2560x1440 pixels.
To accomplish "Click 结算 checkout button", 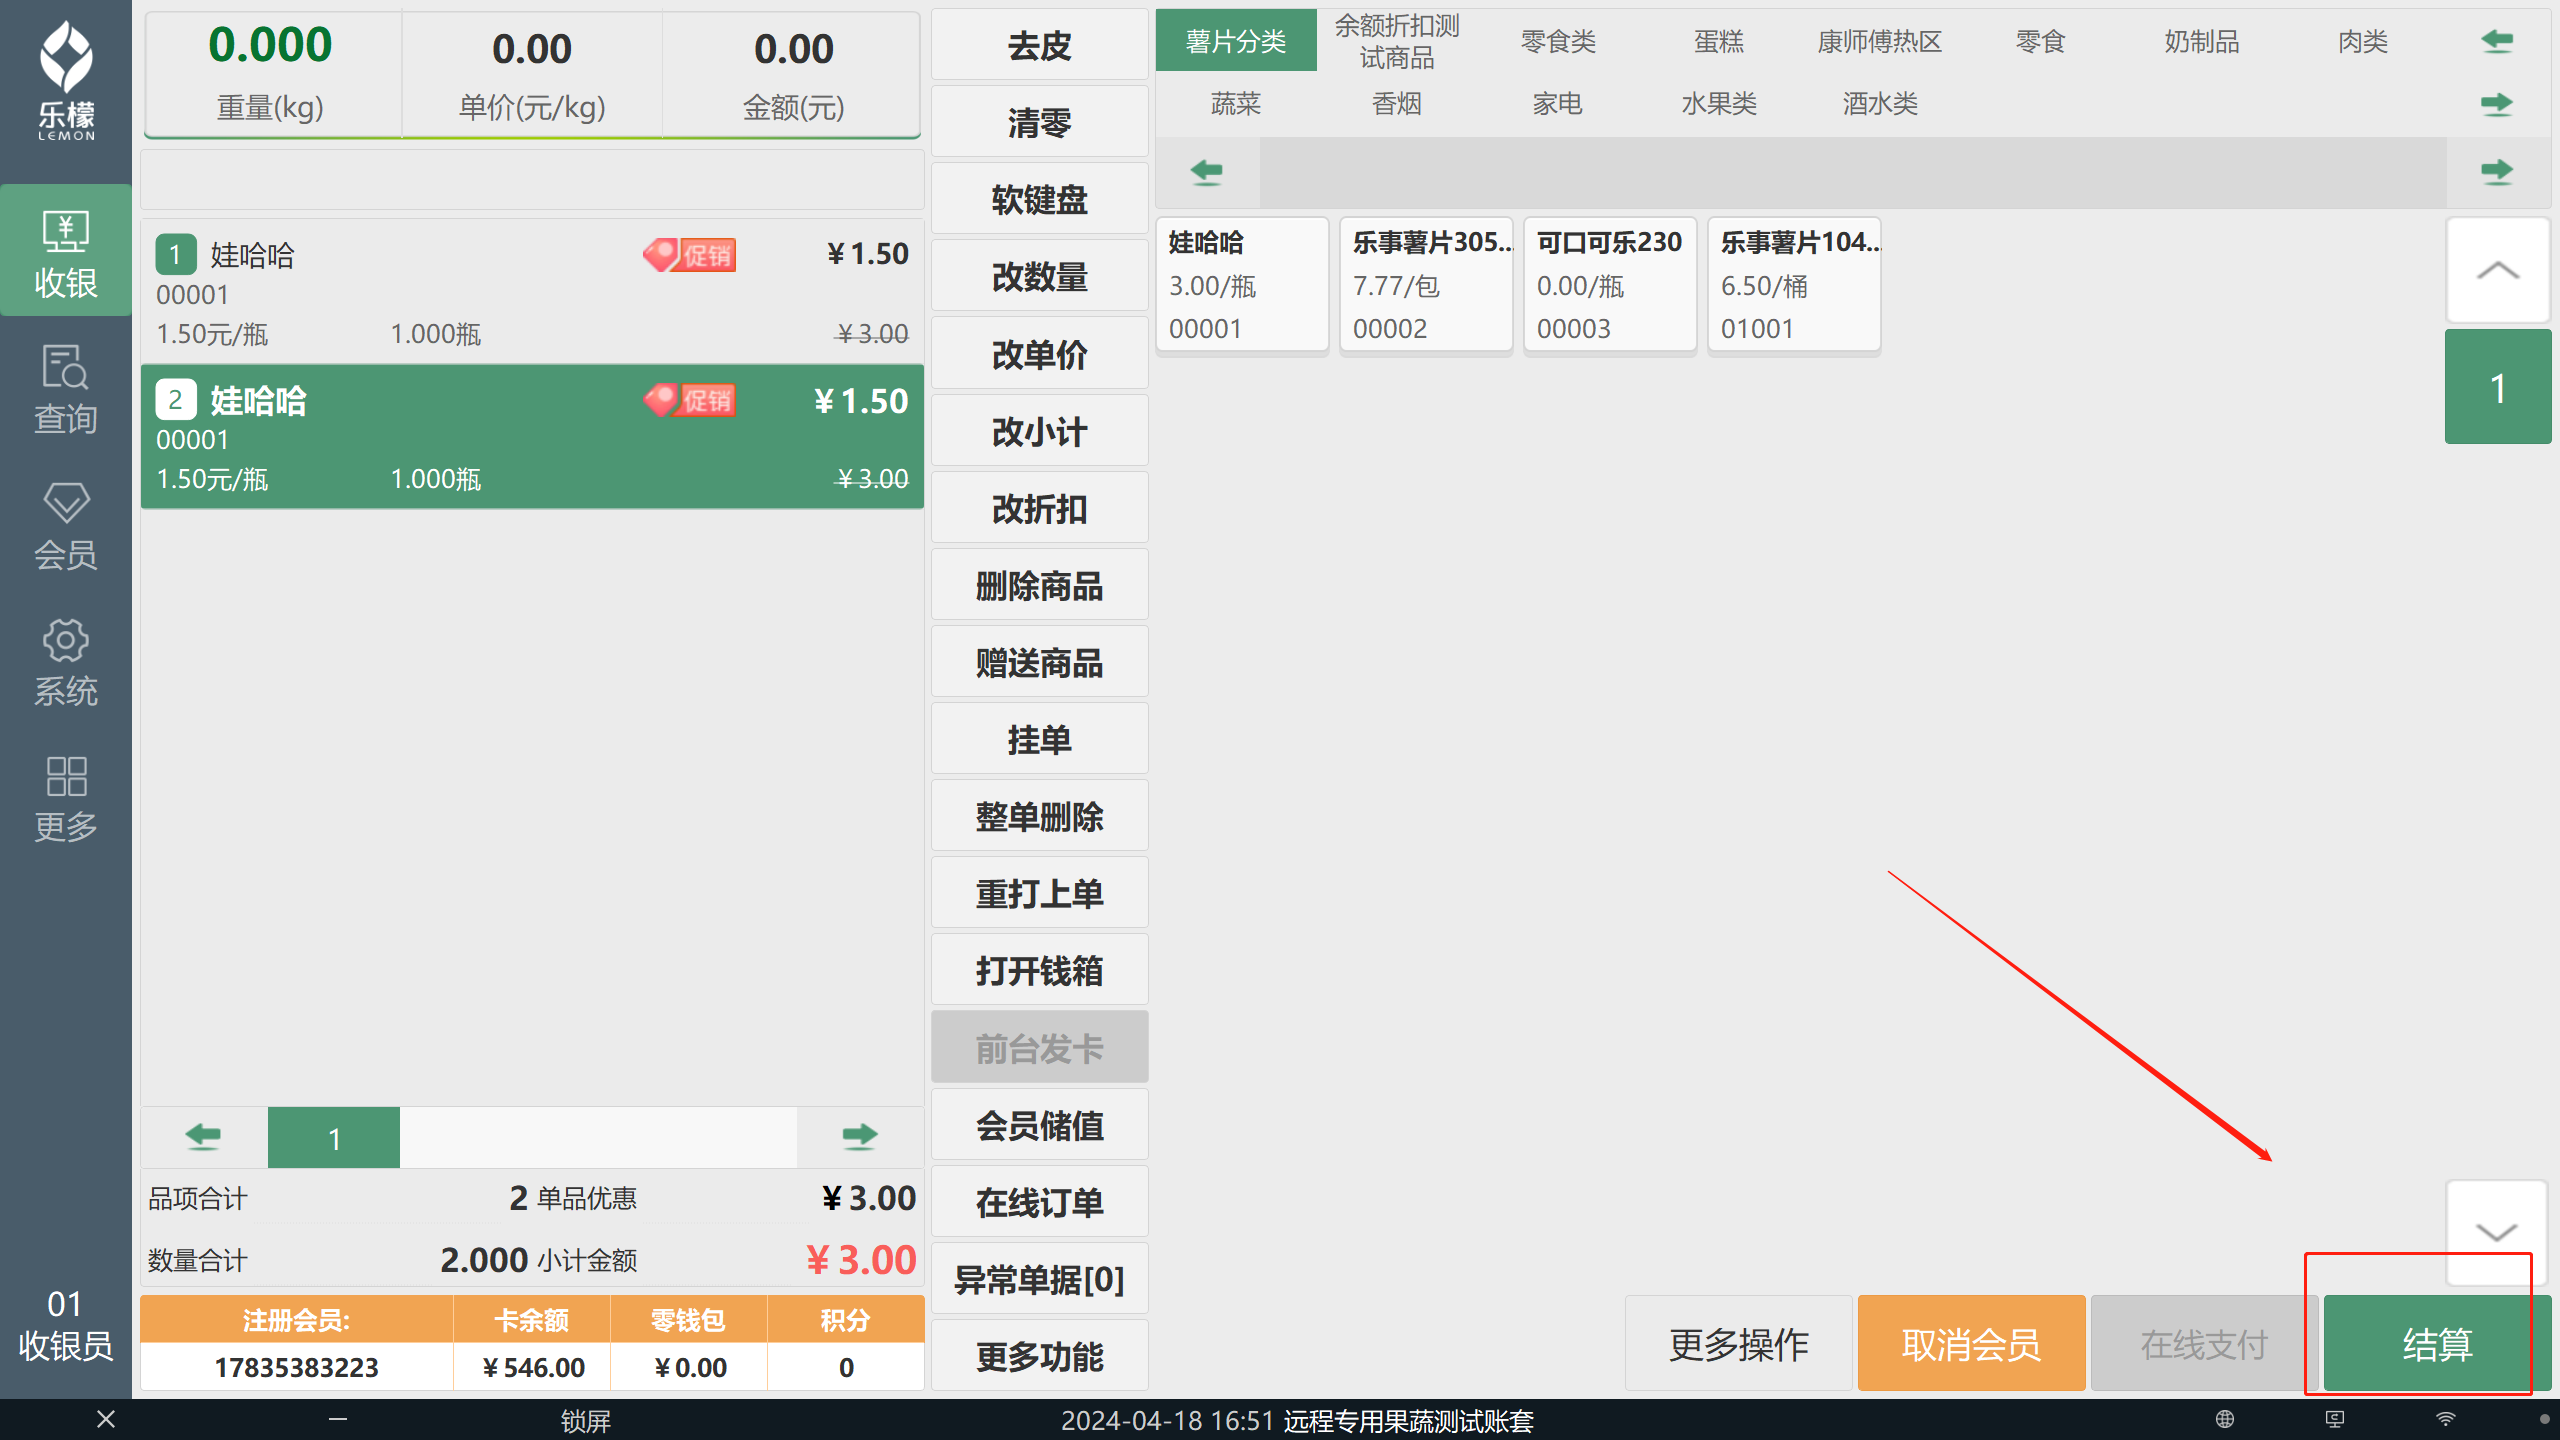I will tap(2437, 1344).
